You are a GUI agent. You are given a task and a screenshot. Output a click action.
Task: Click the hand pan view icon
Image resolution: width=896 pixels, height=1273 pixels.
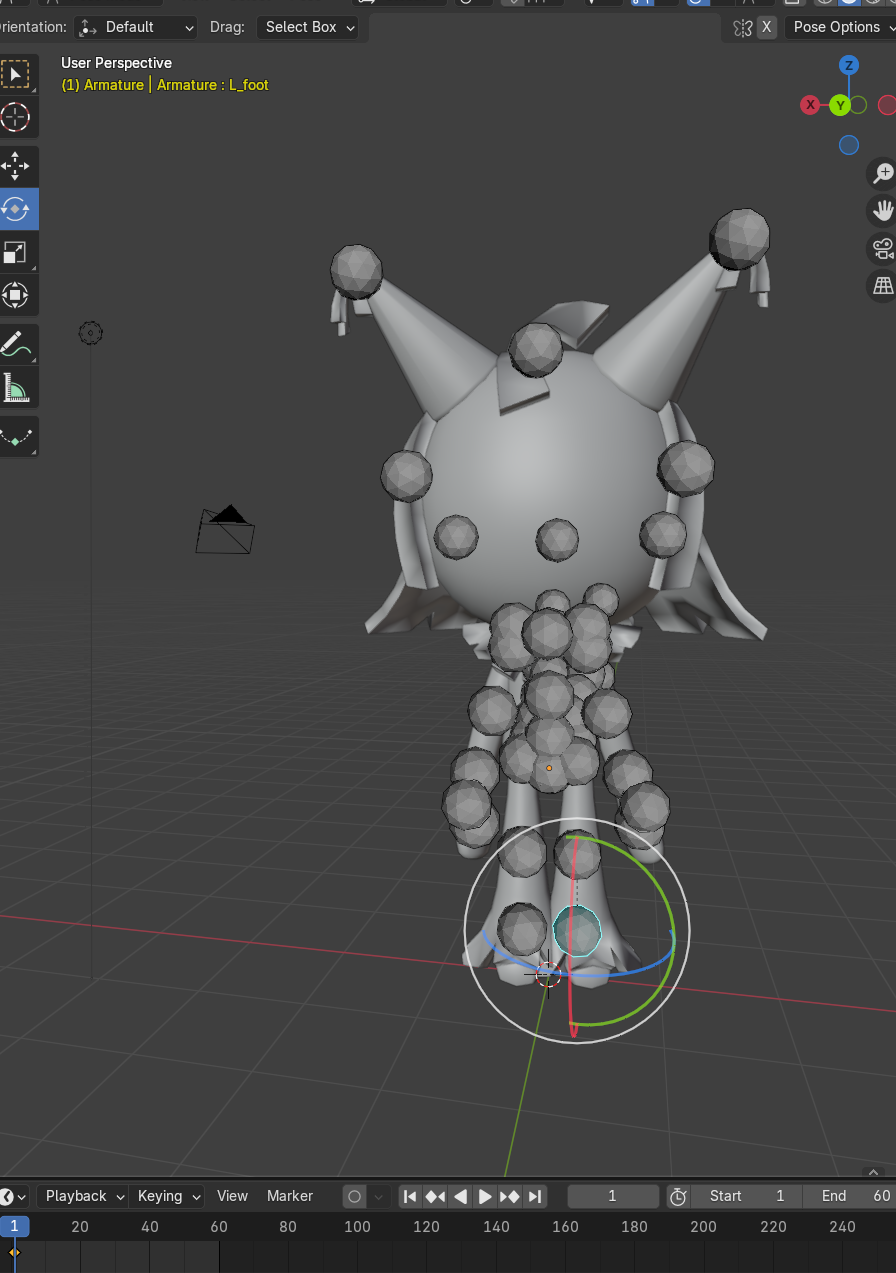882,210
